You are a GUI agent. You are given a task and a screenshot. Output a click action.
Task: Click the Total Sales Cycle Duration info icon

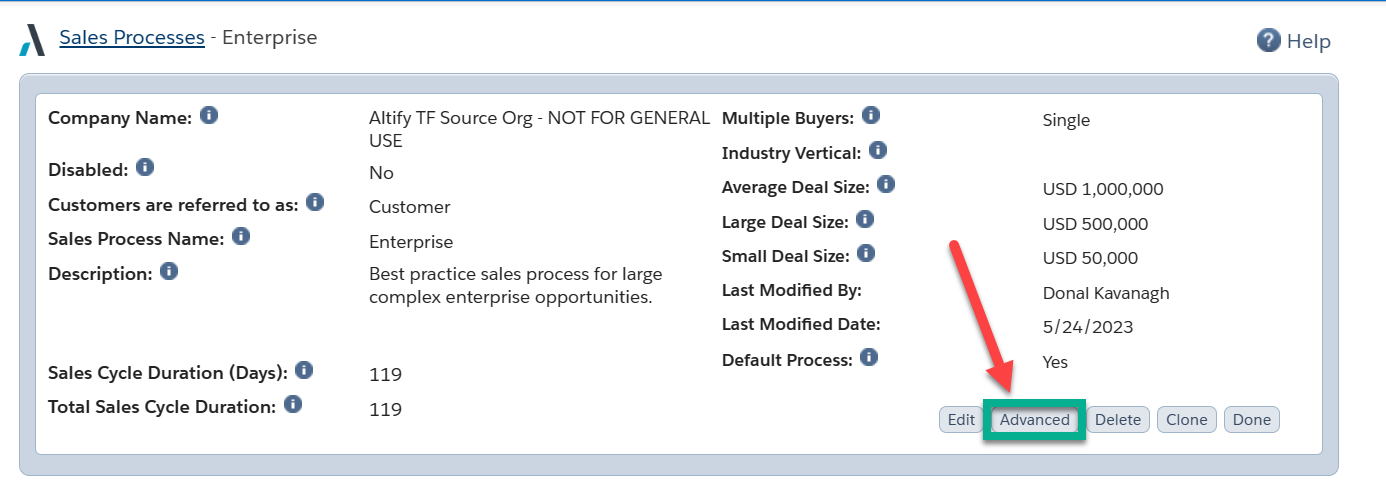(x=293, y=404)
